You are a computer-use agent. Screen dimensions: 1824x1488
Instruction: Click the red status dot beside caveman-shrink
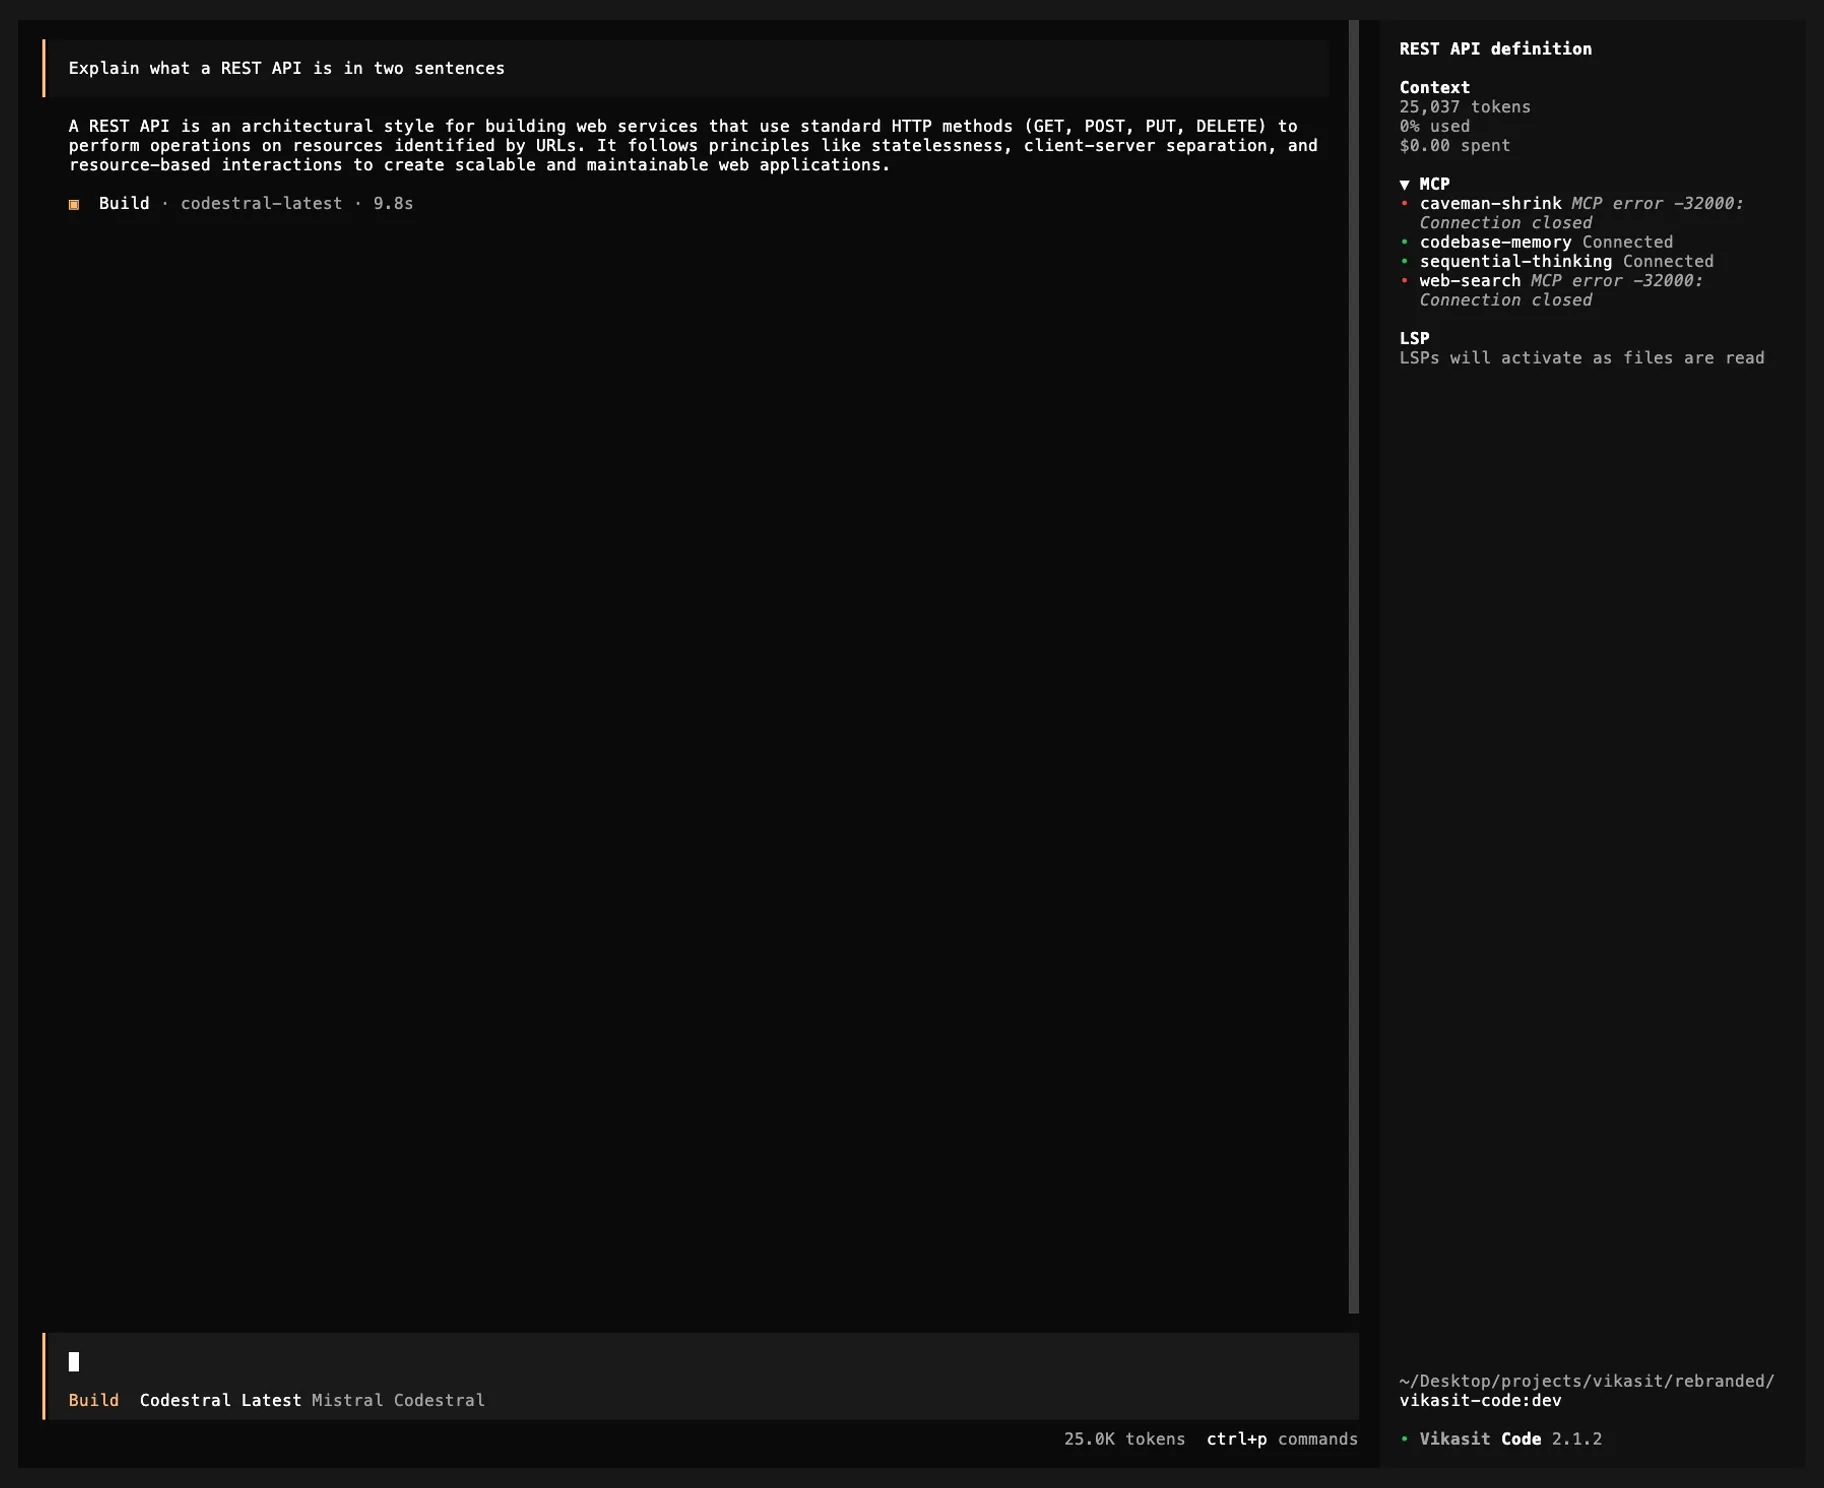coord(1404,203)
